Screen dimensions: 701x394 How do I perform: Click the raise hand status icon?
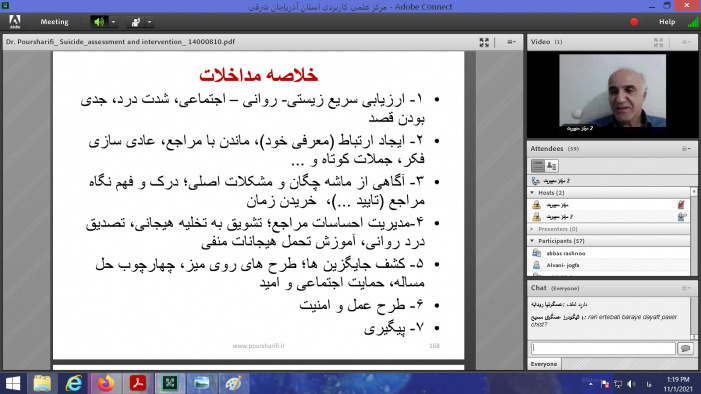135,21
